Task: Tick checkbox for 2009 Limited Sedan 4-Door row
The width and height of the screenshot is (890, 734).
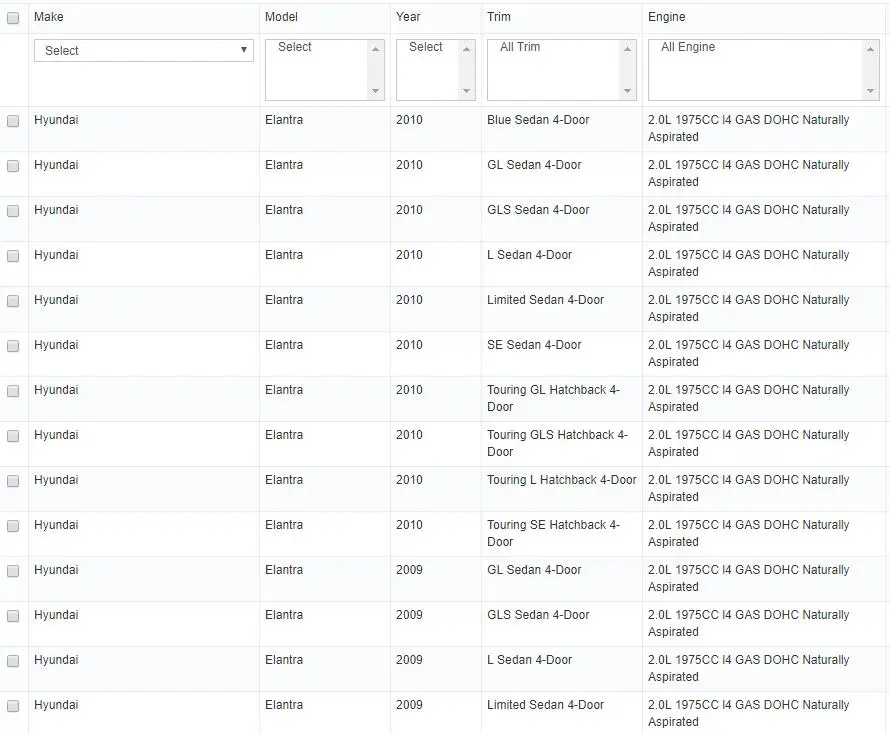Action: tap(12, 706)
